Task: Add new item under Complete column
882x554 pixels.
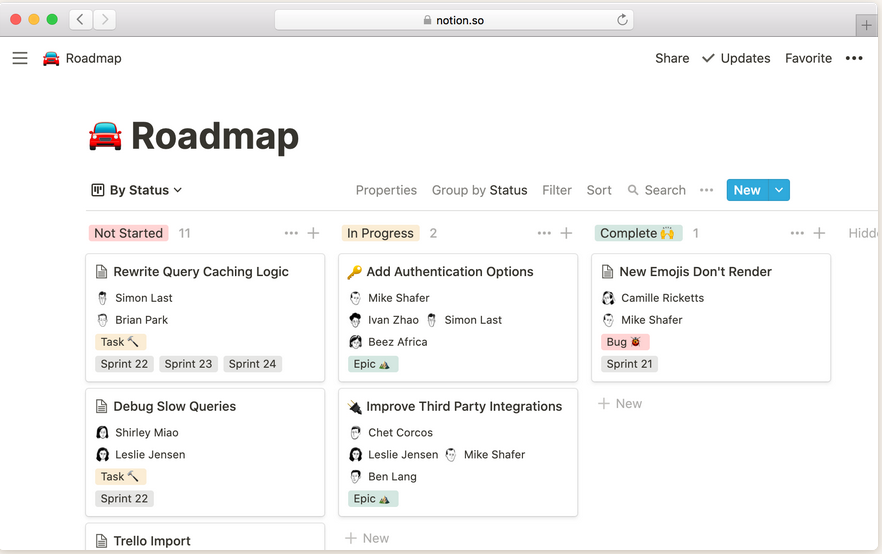Action: tap(619, 404)
